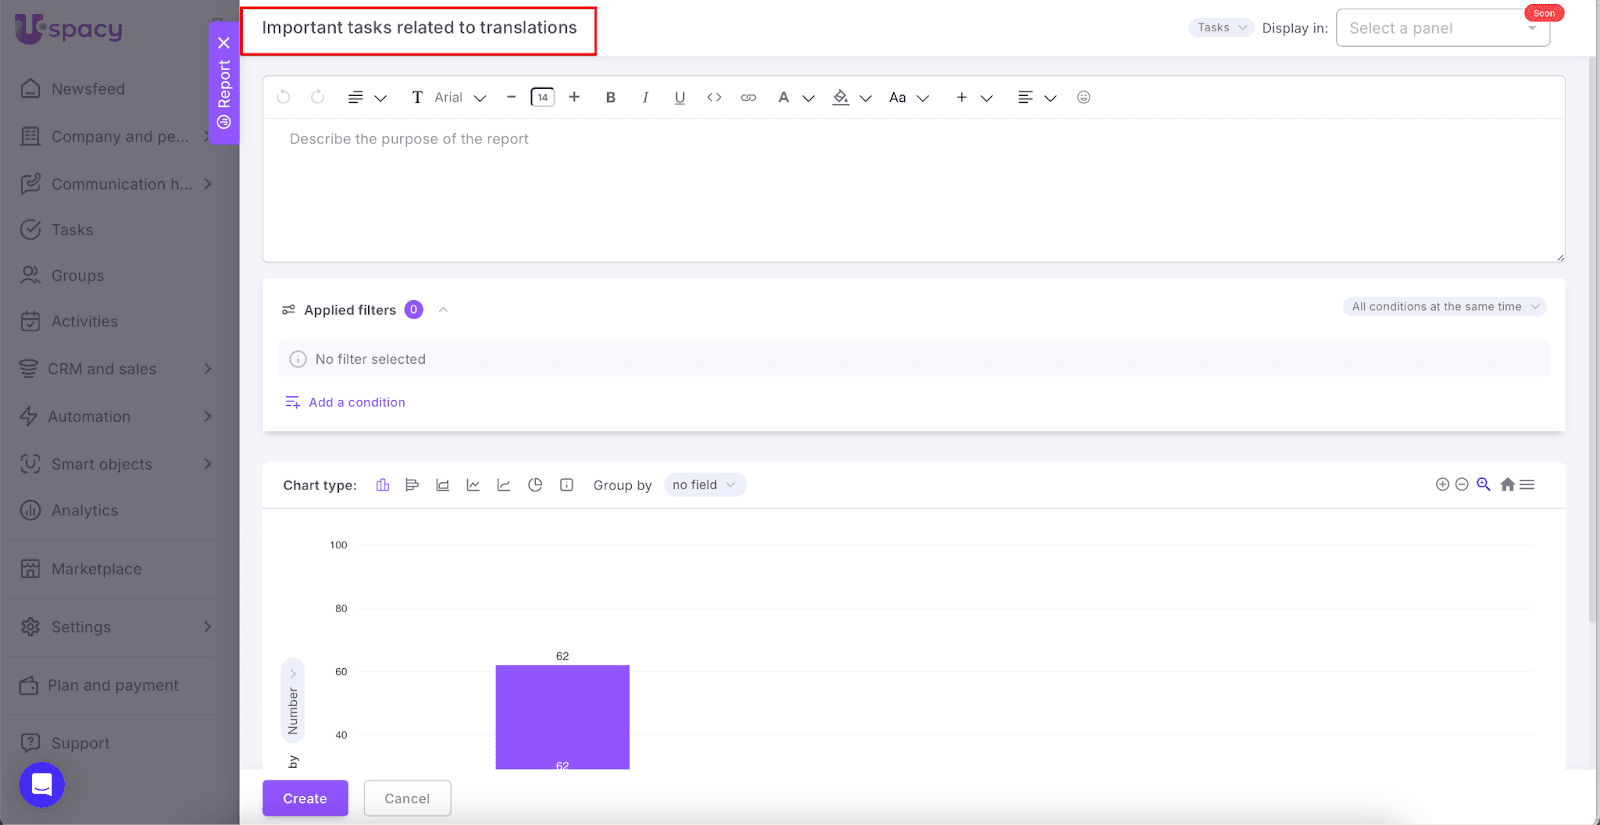1600x825 pixels.
Task: Open the All conditions at the same time dropdown
Action: 1444,307
